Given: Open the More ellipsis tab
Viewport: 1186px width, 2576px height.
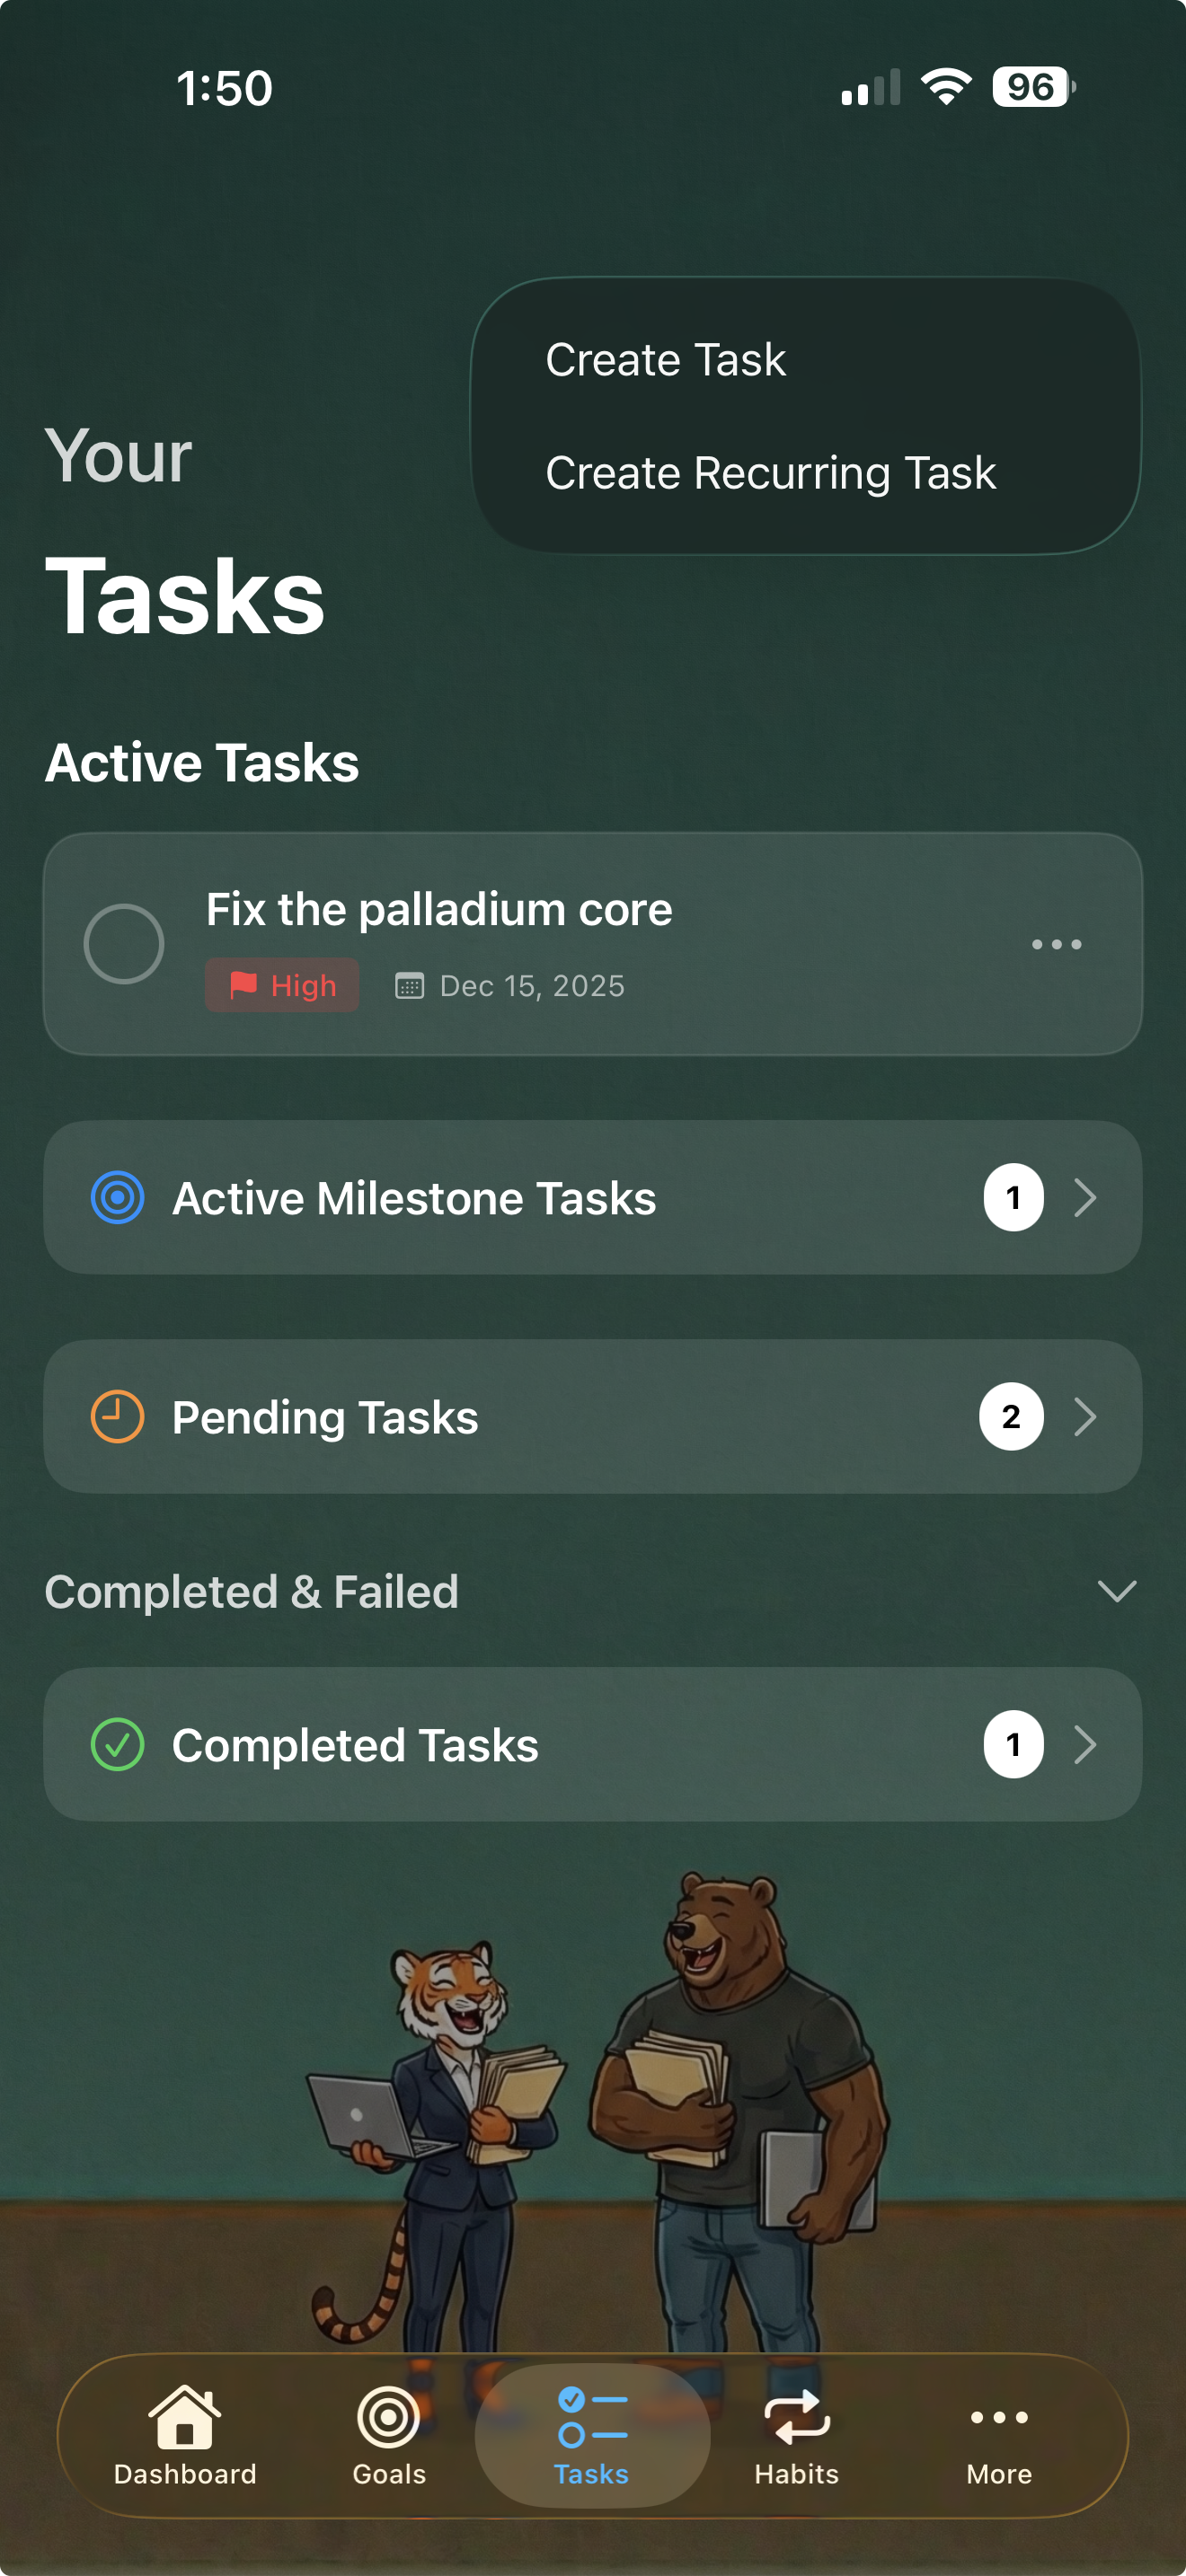Looking at the screenshot, I should [998, 2418].
